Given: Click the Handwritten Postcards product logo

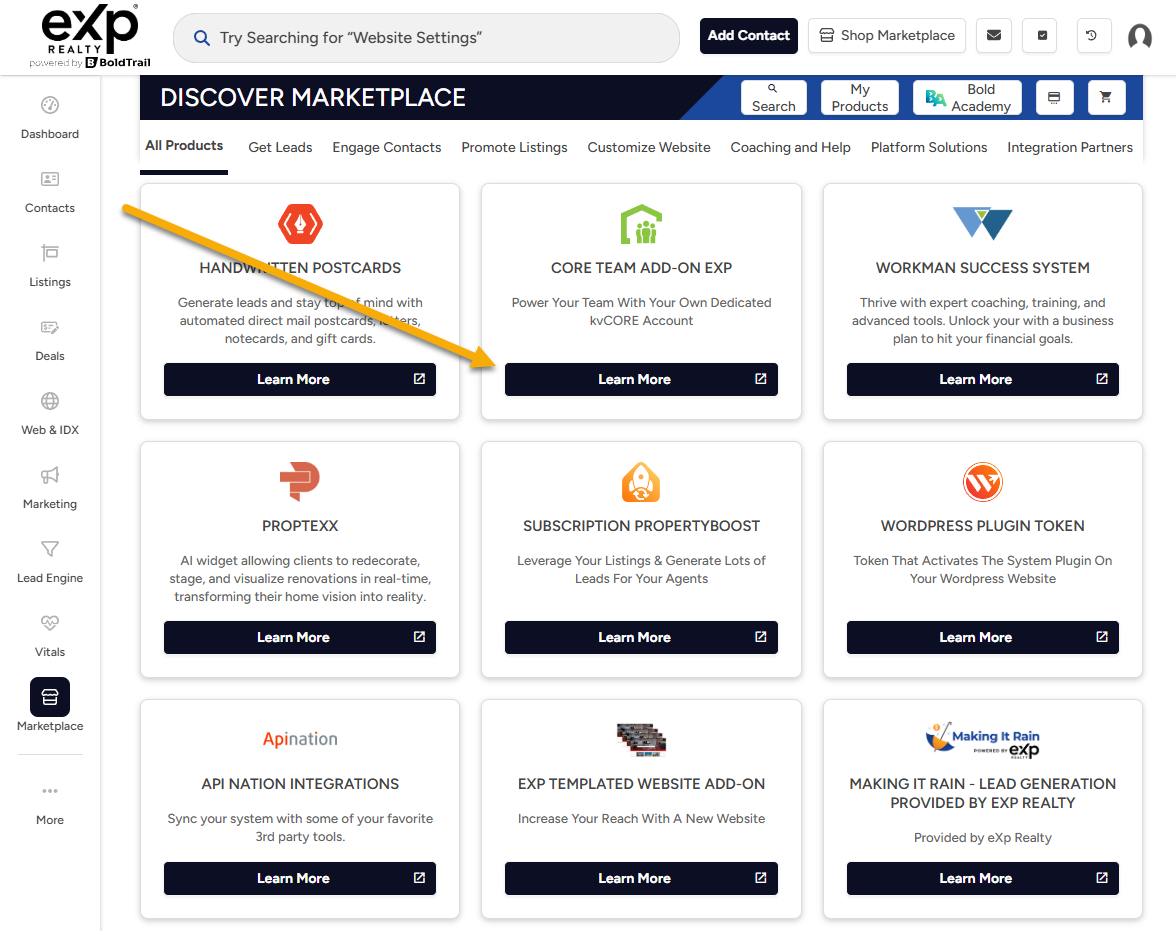Looking at the screenshot, I should tap(300, 224).
